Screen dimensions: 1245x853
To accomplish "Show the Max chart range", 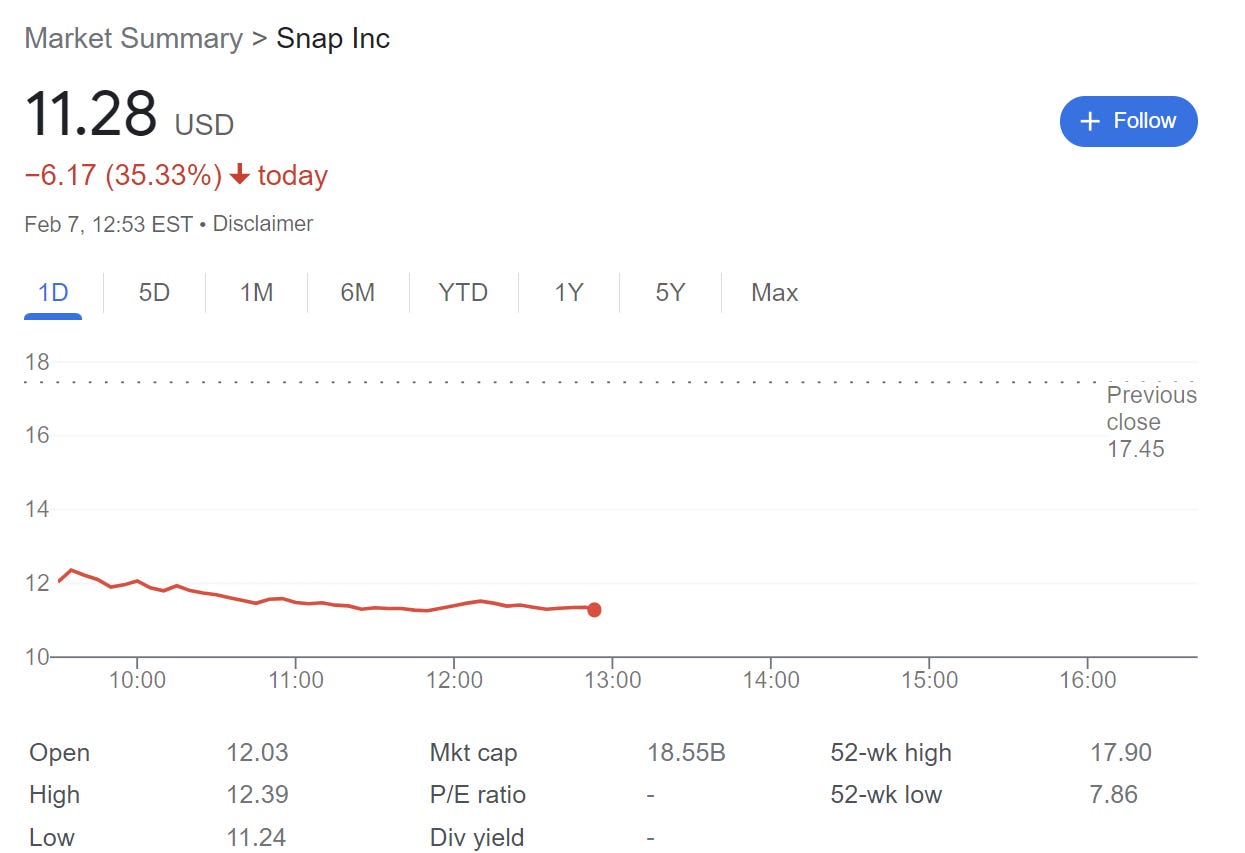I will 774,293.
